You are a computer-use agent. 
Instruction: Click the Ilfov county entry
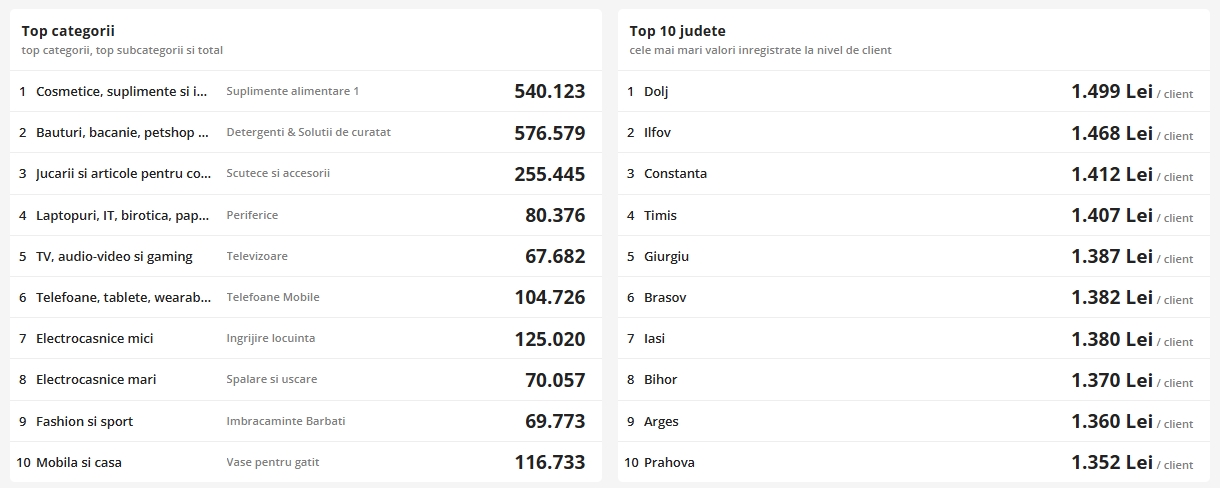657,132
